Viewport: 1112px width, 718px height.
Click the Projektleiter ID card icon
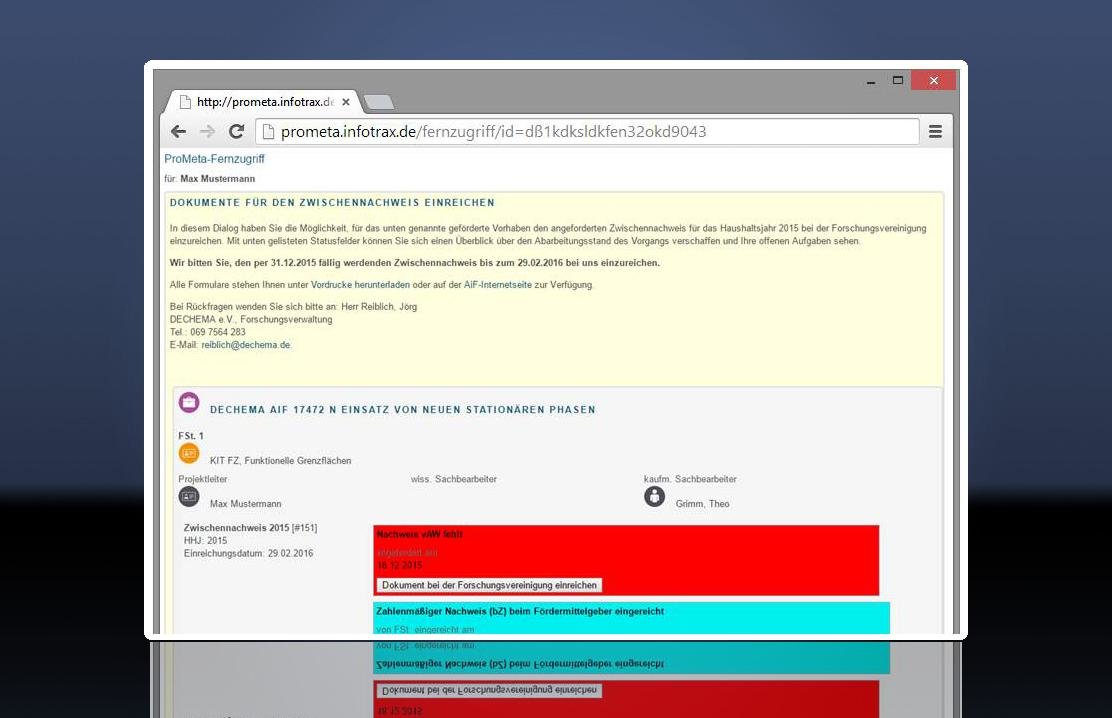click(189, 497)
